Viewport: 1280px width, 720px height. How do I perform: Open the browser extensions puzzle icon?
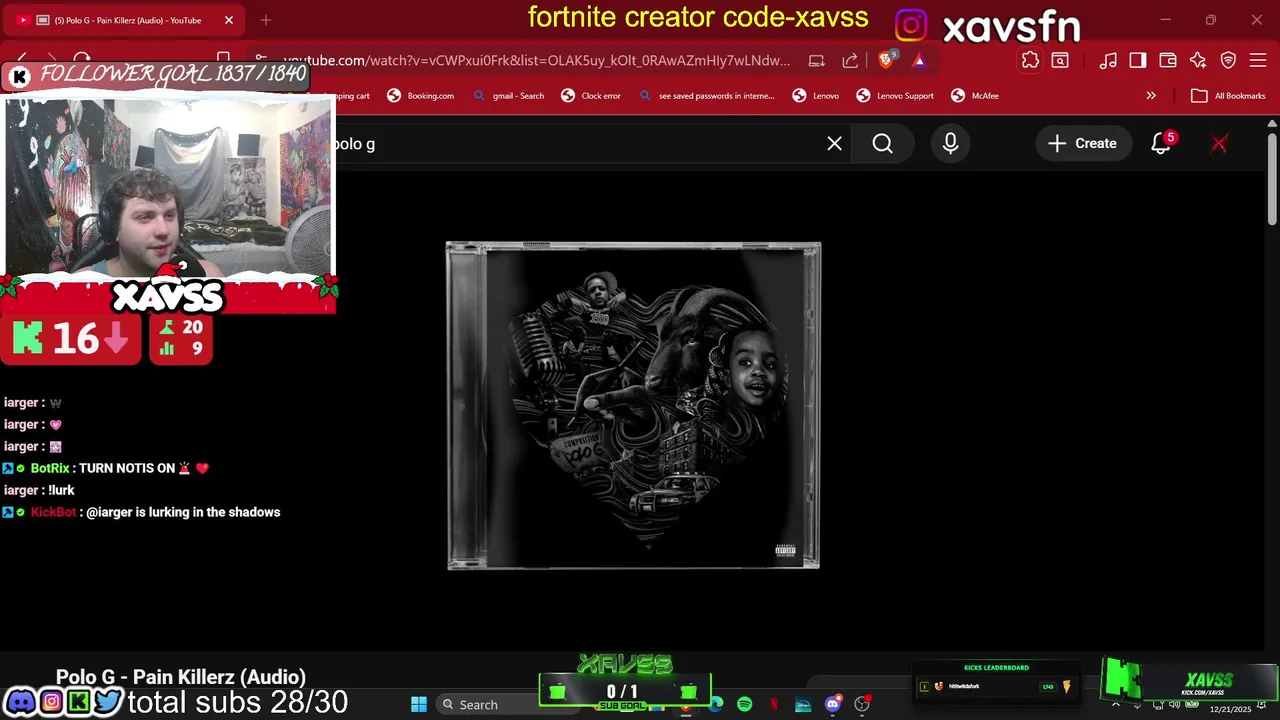pos(1030,61)
